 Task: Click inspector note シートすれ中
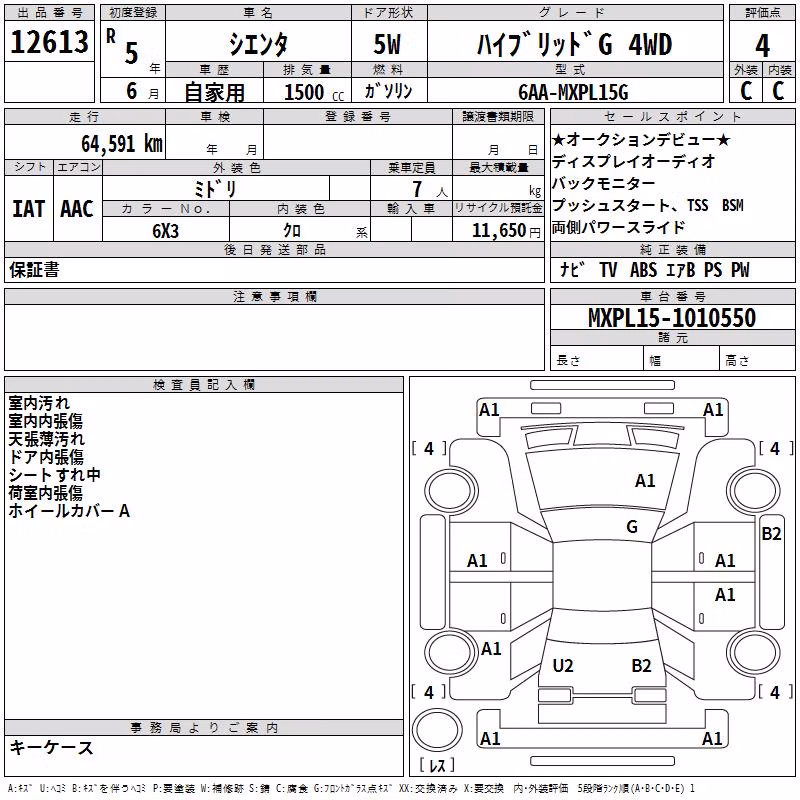click(54, 474)
